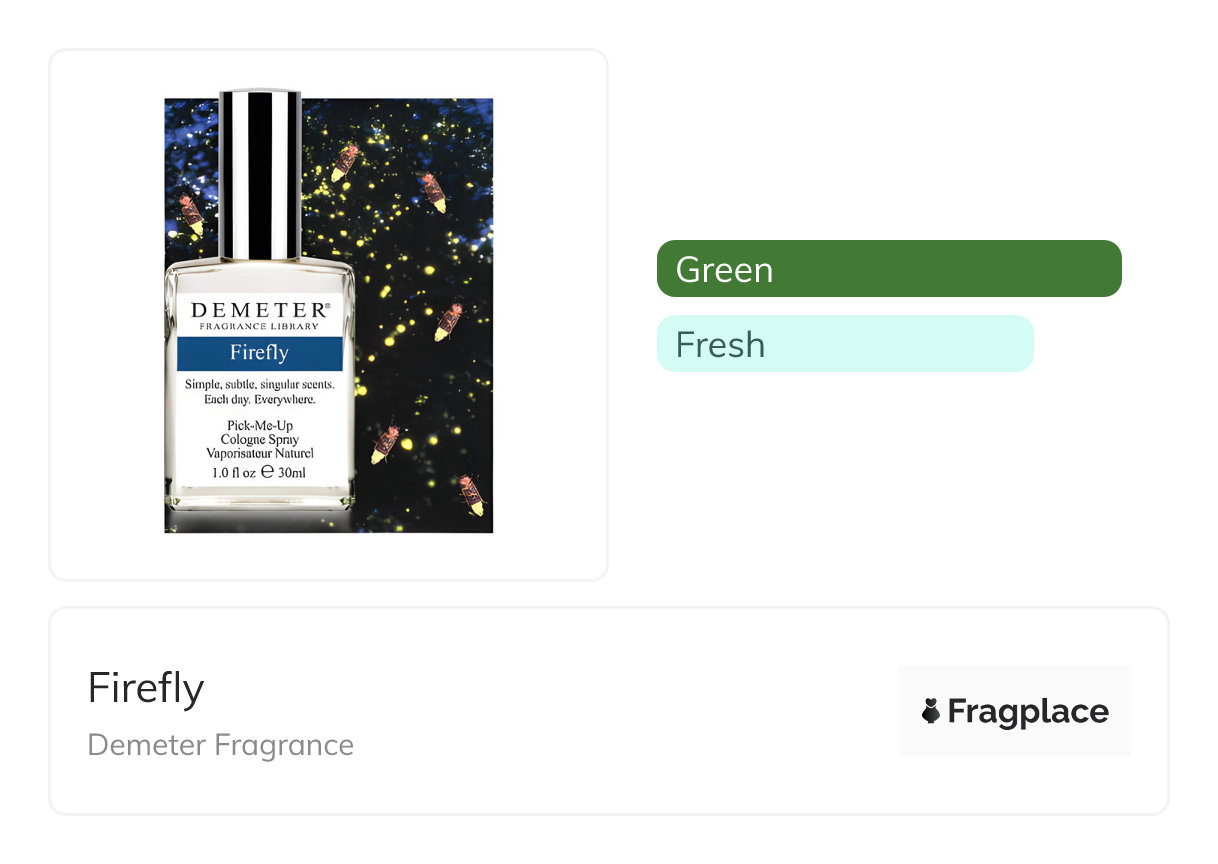1218x864 pixels.
Task: Click the firefly in the photo's bottom-right corner
Action: pos(472,494)
